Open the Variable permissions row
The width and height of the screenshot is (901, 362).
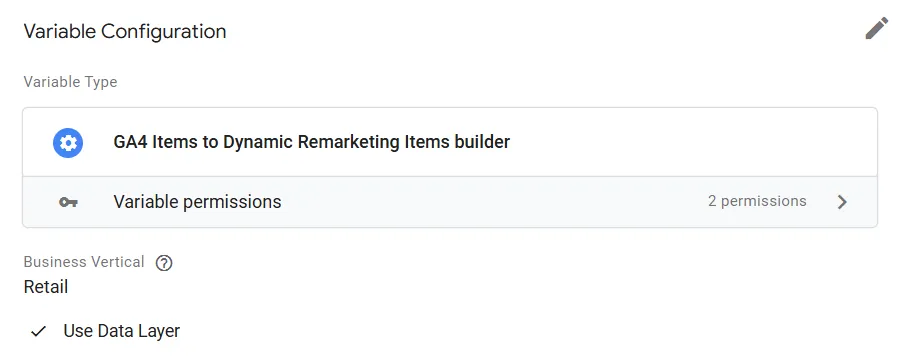tap(450, 202)
